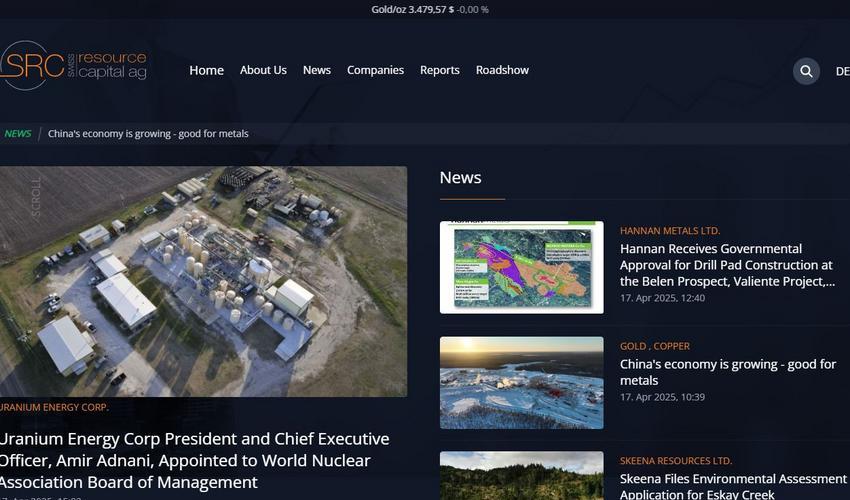Image resolution: width=850 pixels, height=500 pixels.
Task: Open the Reports menu item
Action: (x=440, y=70)
